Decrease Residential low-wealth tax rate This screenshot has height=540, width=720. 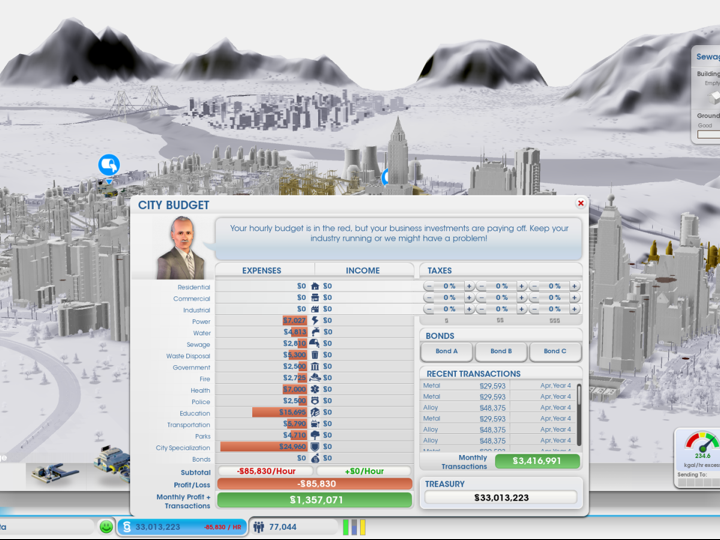(429, 286)
